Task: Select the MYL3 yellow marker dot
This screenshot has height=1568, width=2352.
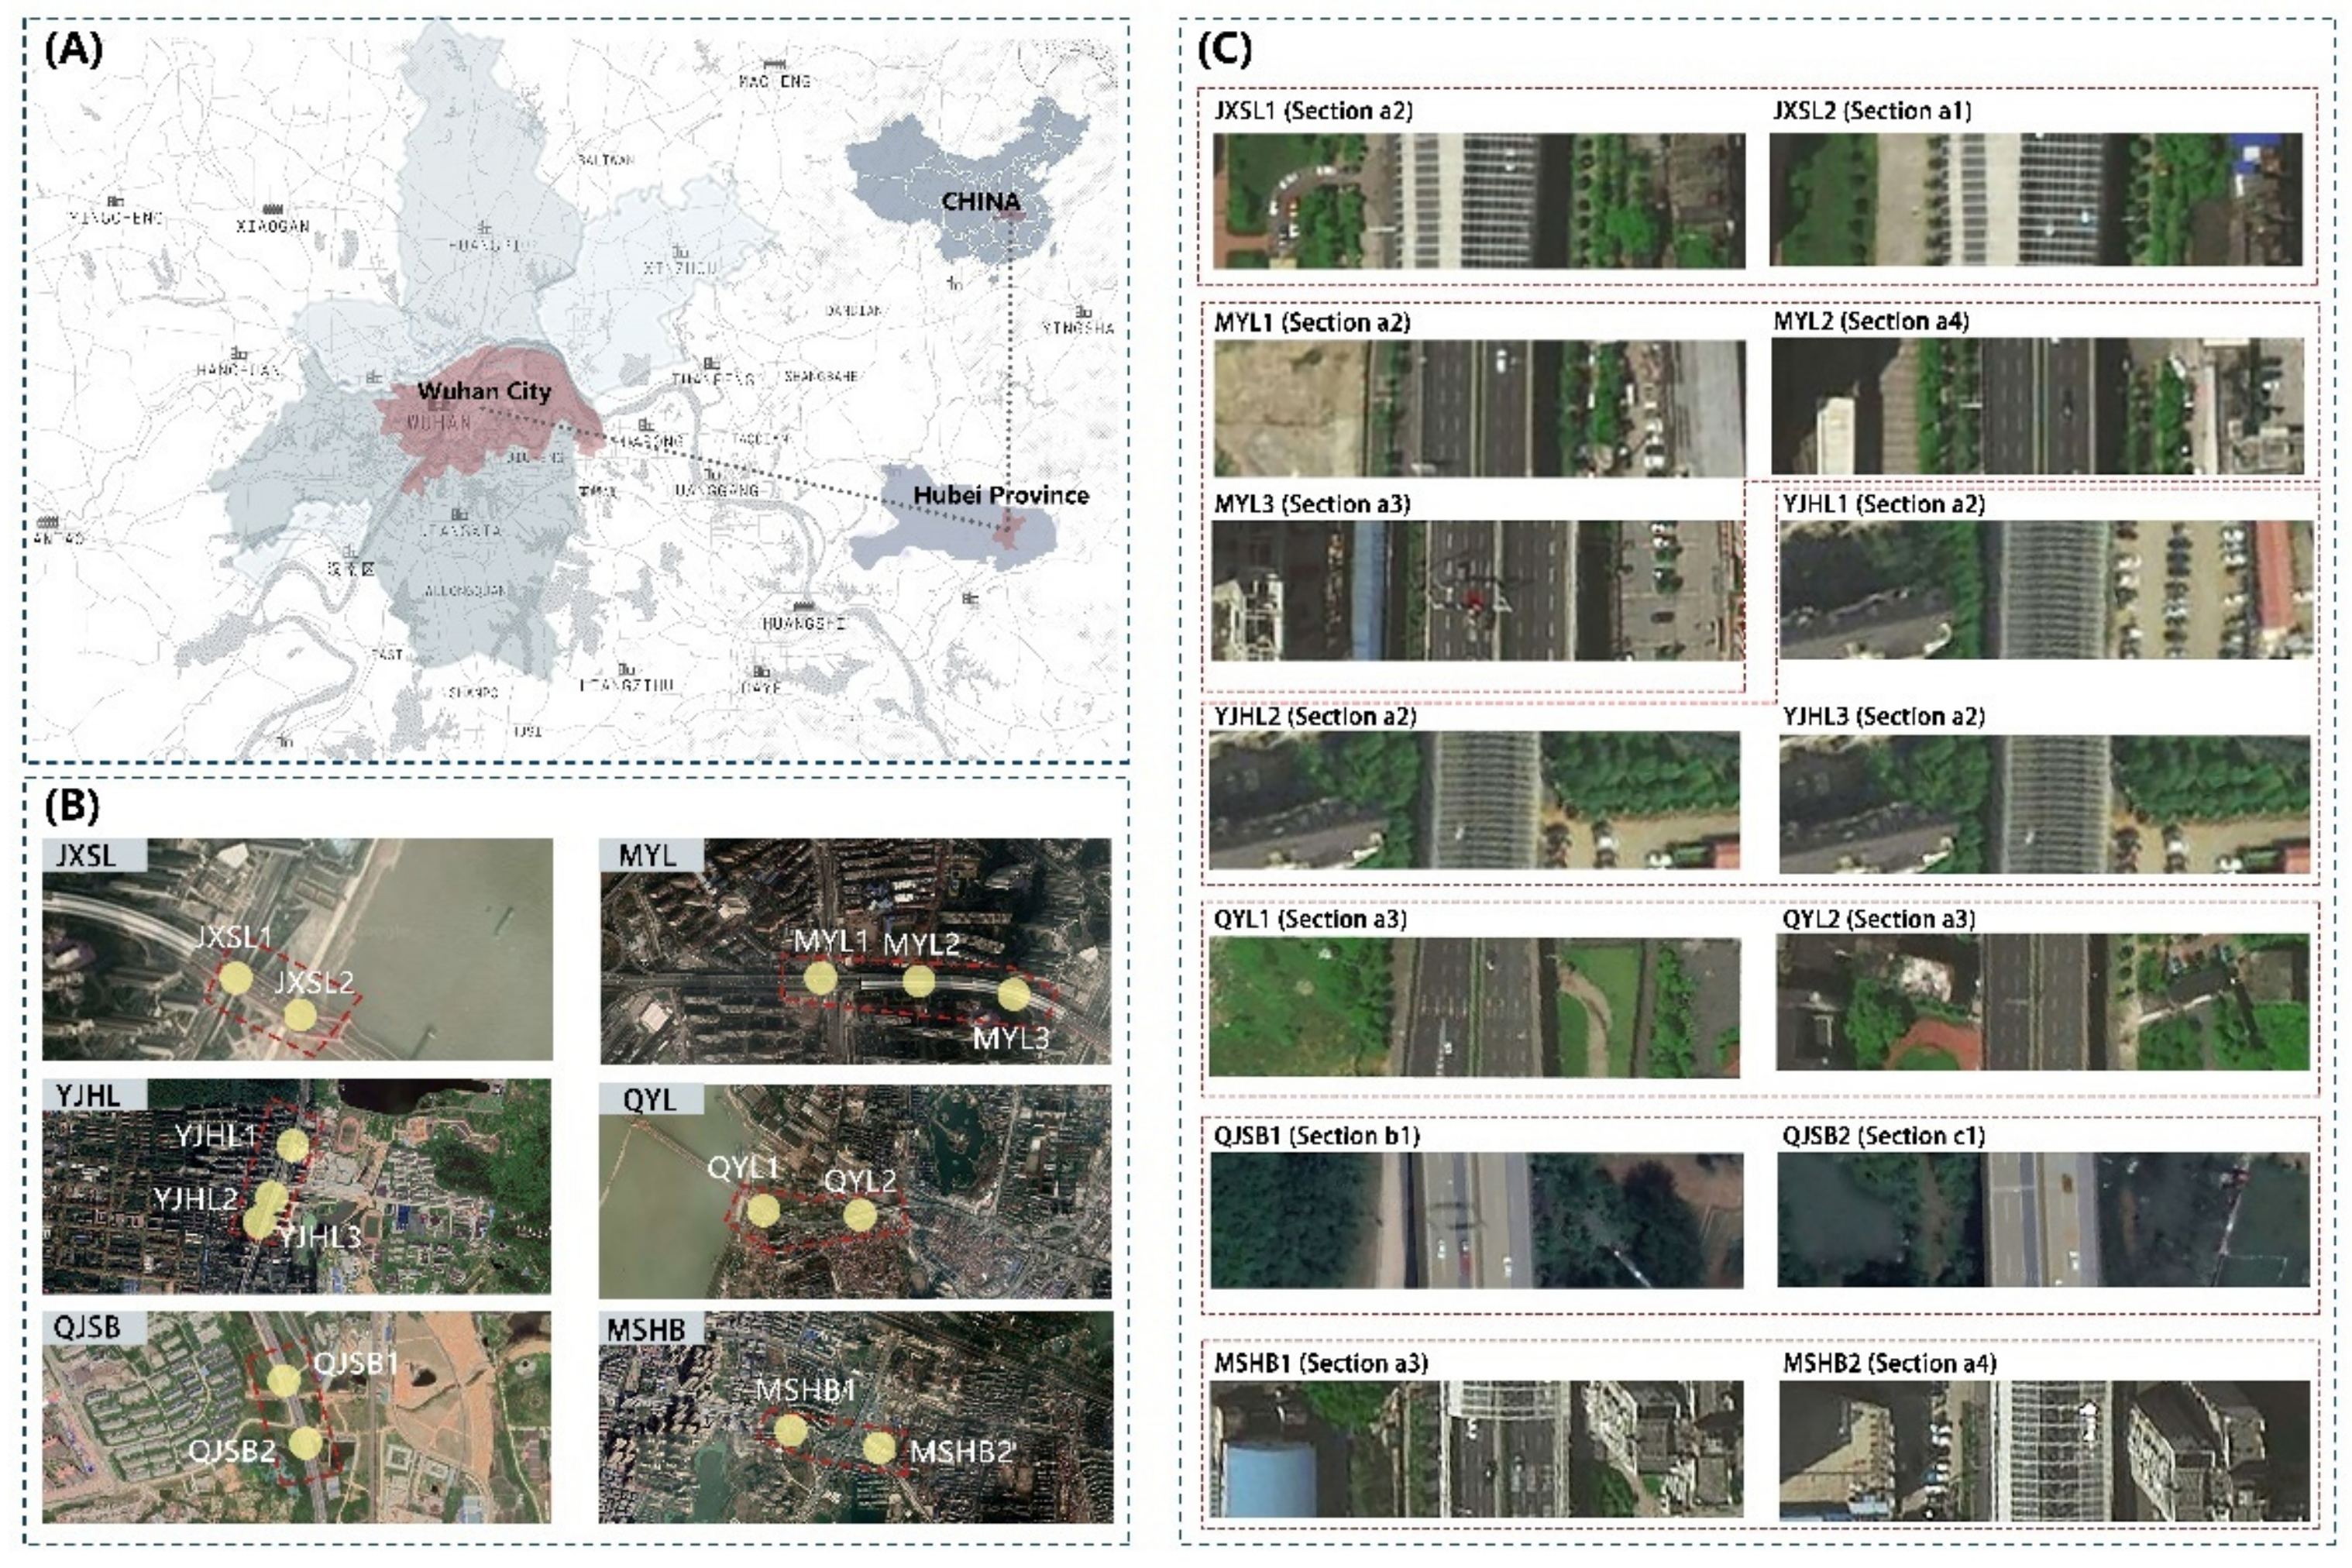Action: click(1013, 994)
